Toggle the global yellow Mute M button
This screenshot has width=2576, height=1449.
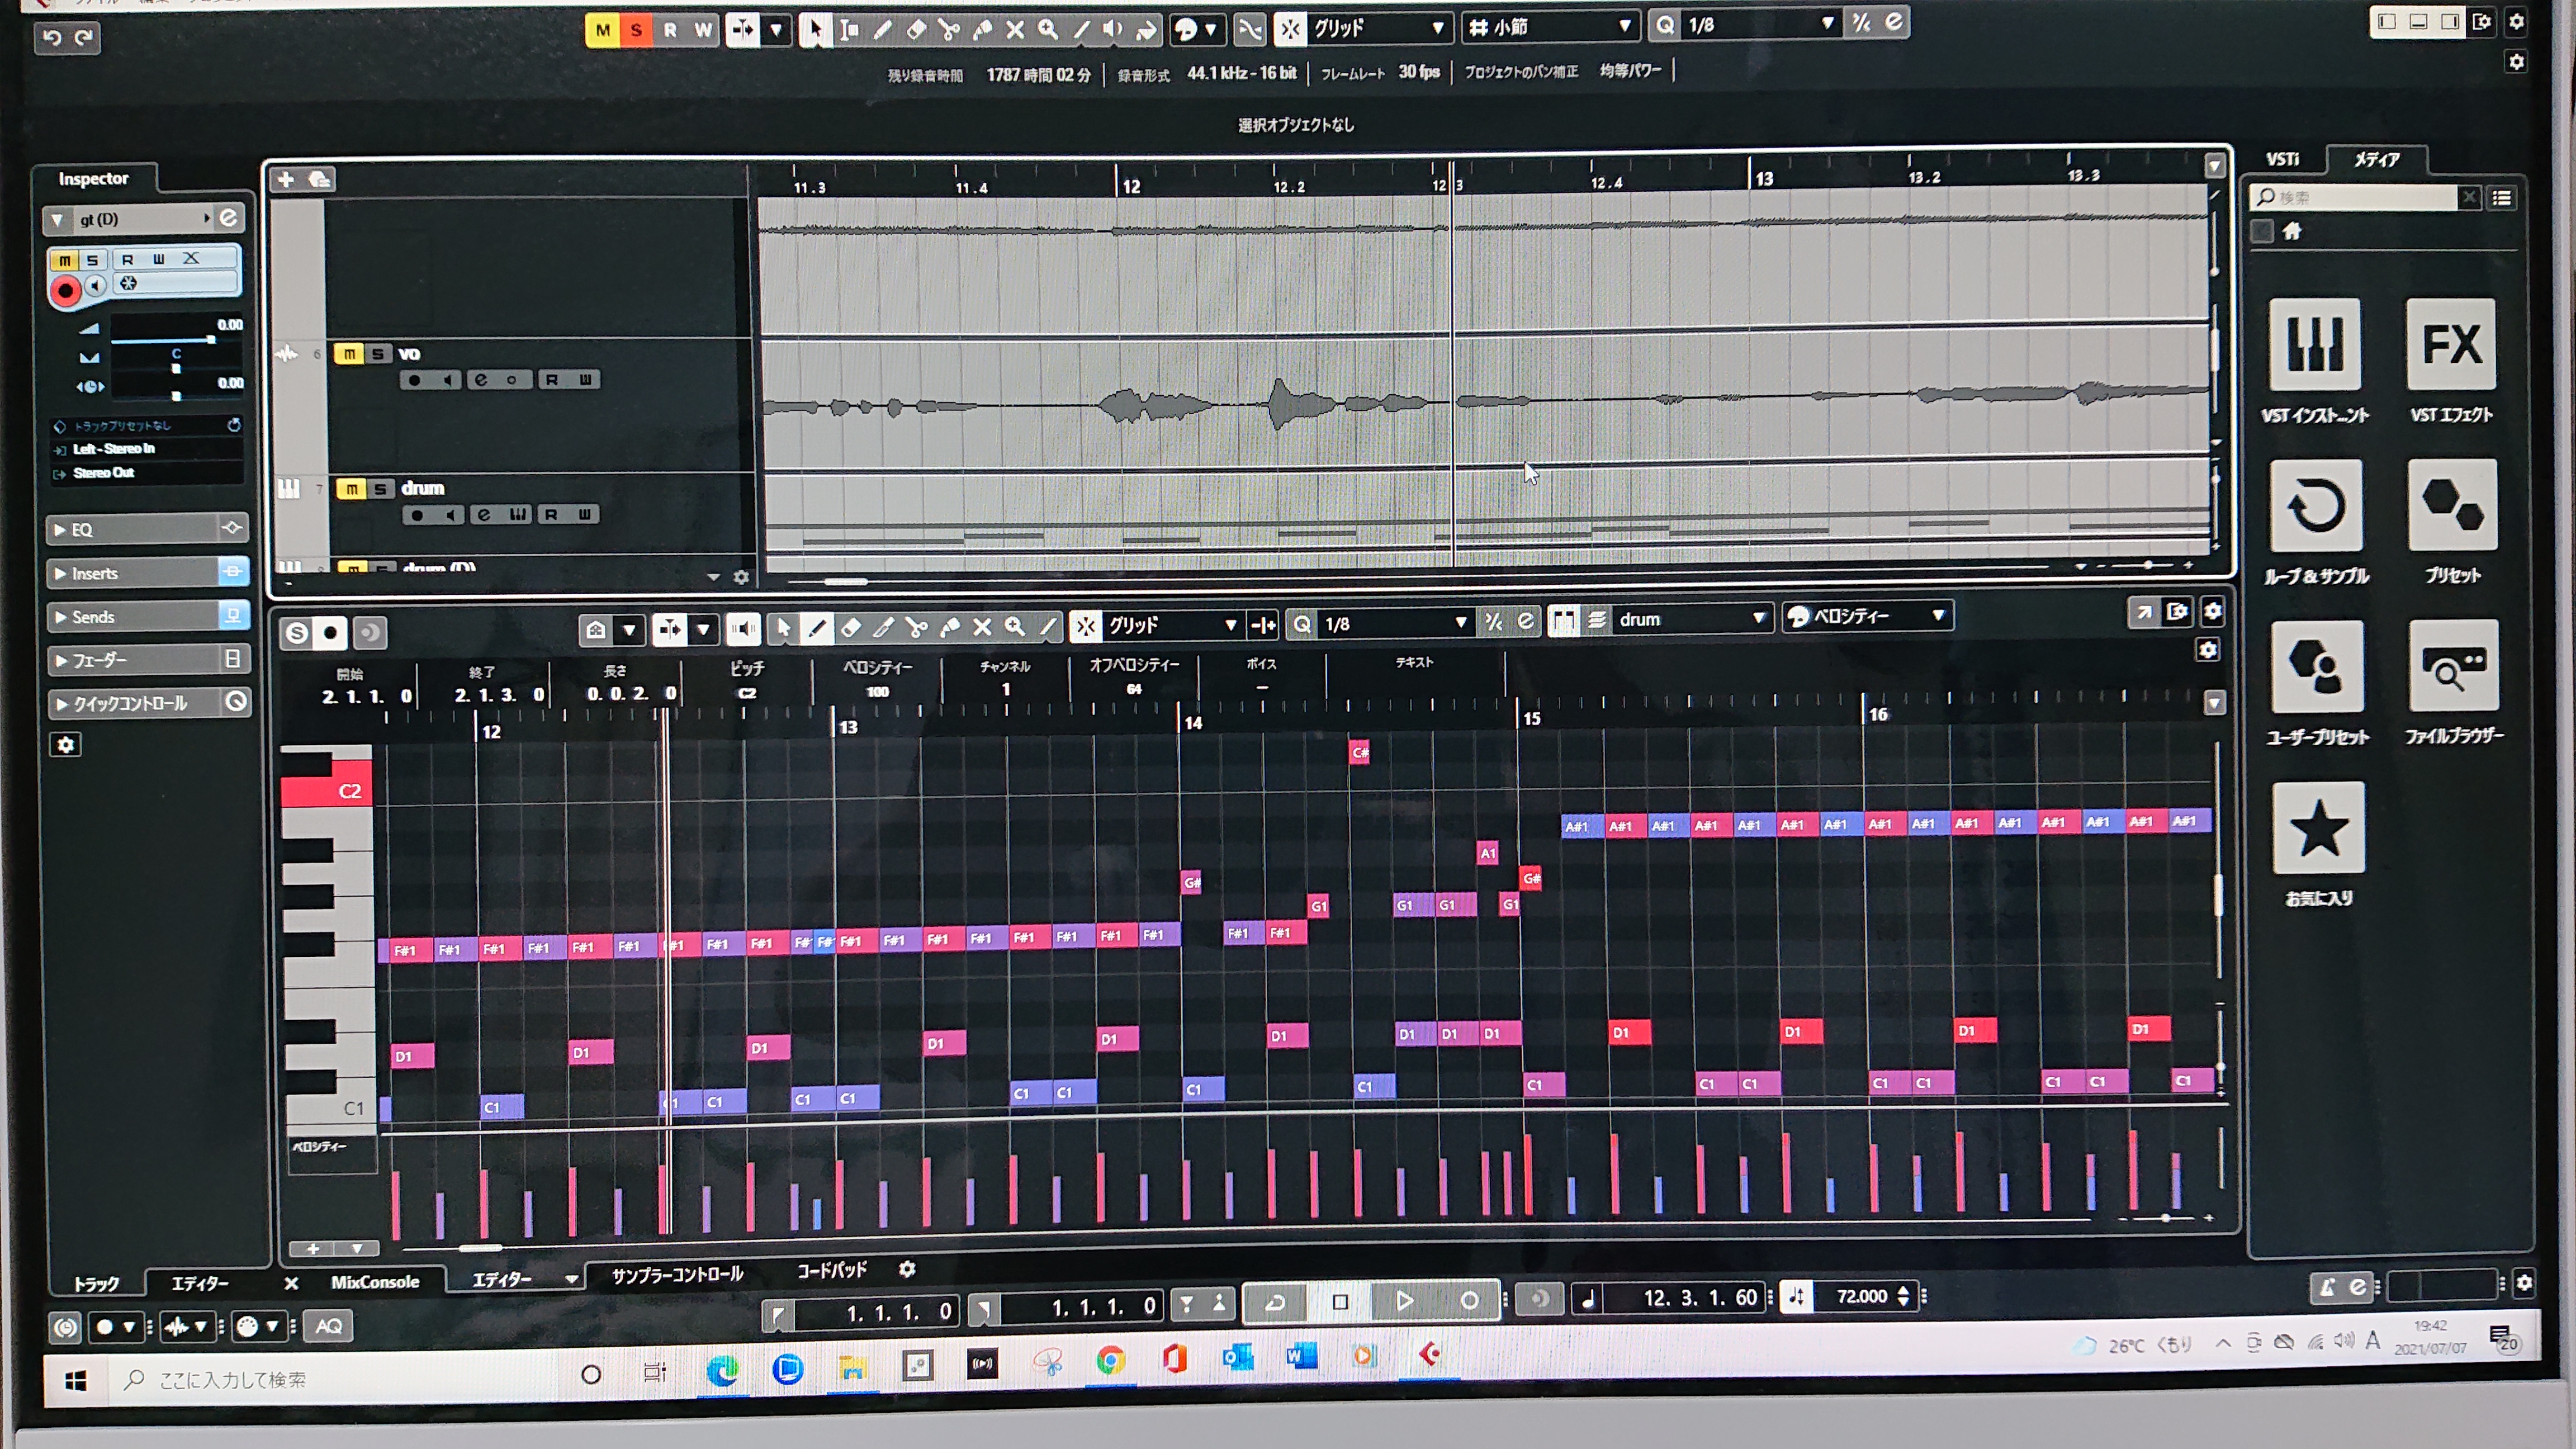coord(602,30)
